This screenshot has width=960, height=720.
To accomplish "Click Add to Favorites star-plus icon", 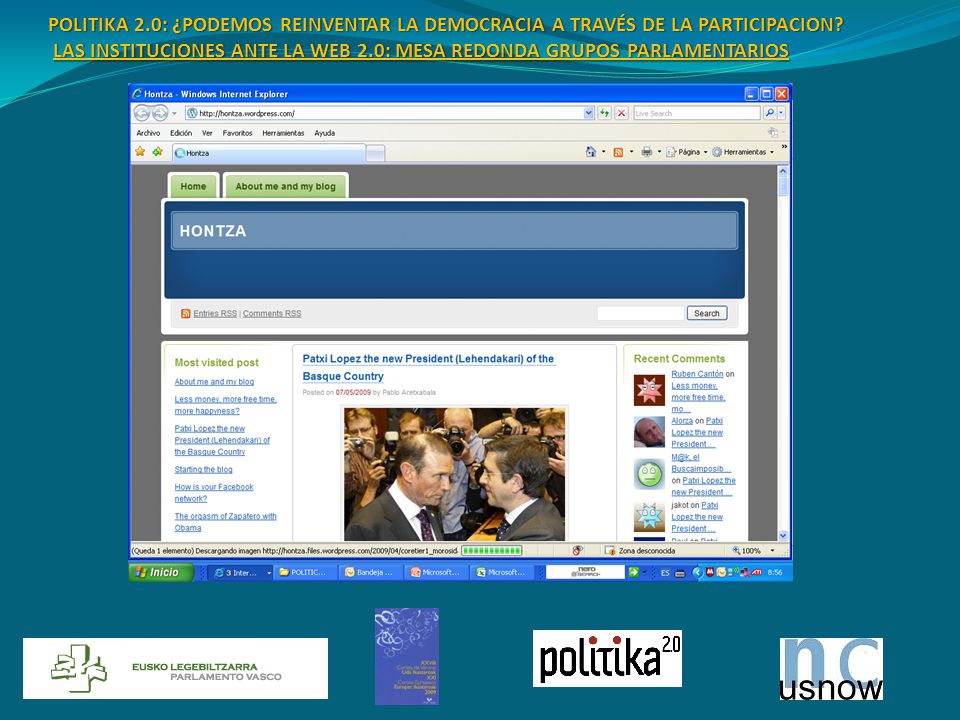I will [x=157, y=151].
